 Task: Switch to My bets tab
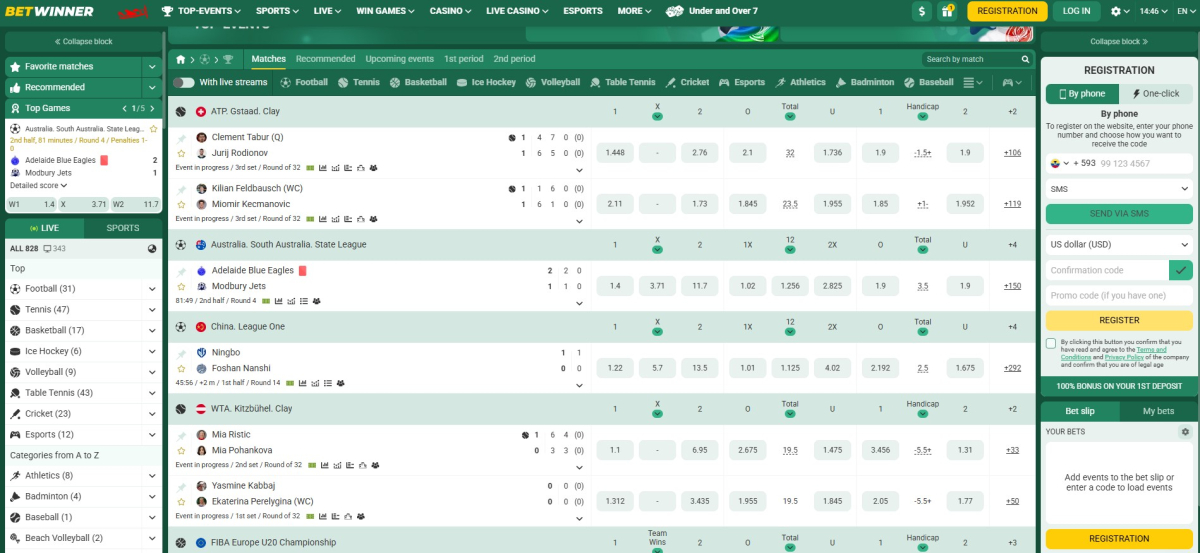[x=1158, y=411]
